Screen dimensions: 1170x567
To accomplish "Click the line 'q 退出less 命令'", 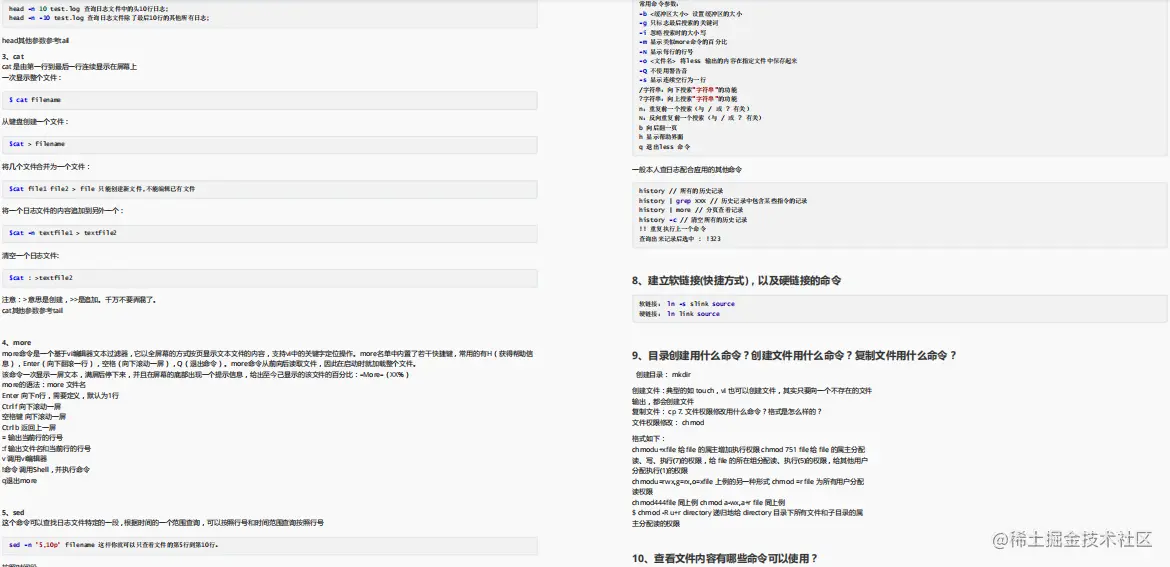I will 665,147.
